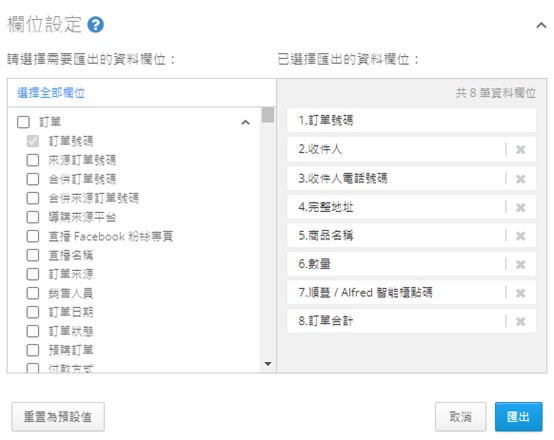The image size is (554, 440).
Task: Remove 訂單合計 from selected fields
Action: coord(520,322)
